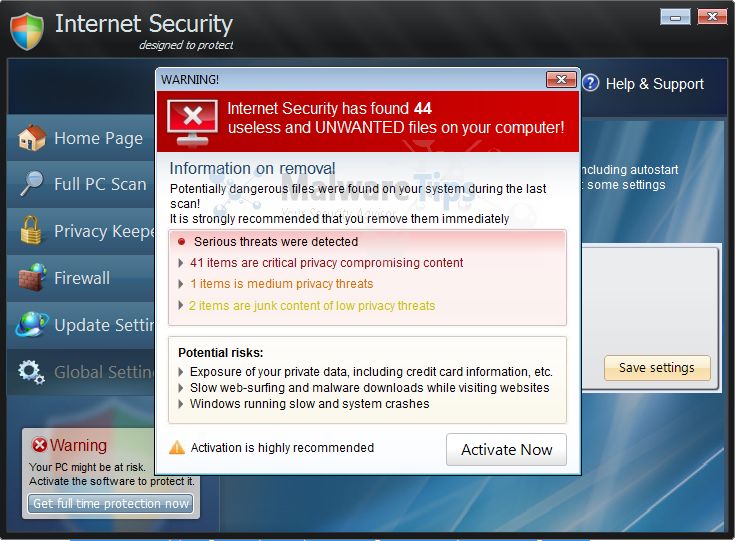Expand the 41 critical privacy items entry
Image resolution: width=737 pixels, height=541 pixels.
(181, 263)
